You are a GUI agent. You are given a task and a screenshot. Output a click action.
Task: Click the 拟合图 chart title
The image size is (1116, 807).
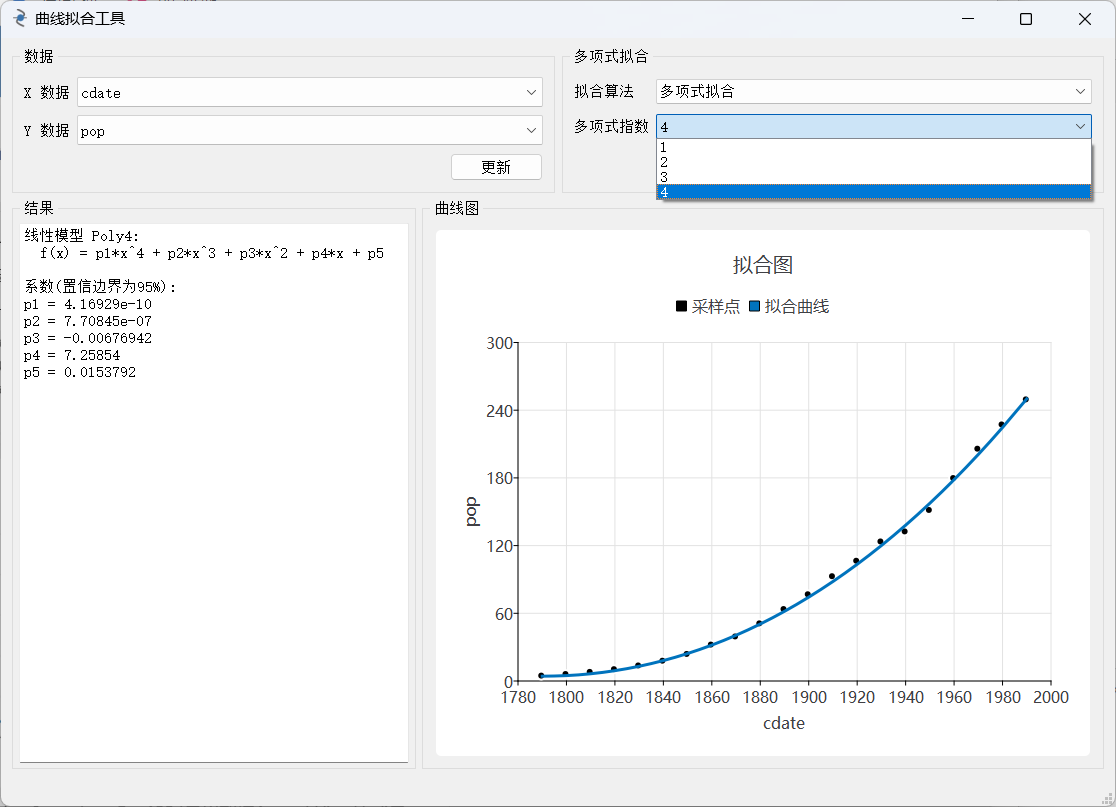point(762,265)
